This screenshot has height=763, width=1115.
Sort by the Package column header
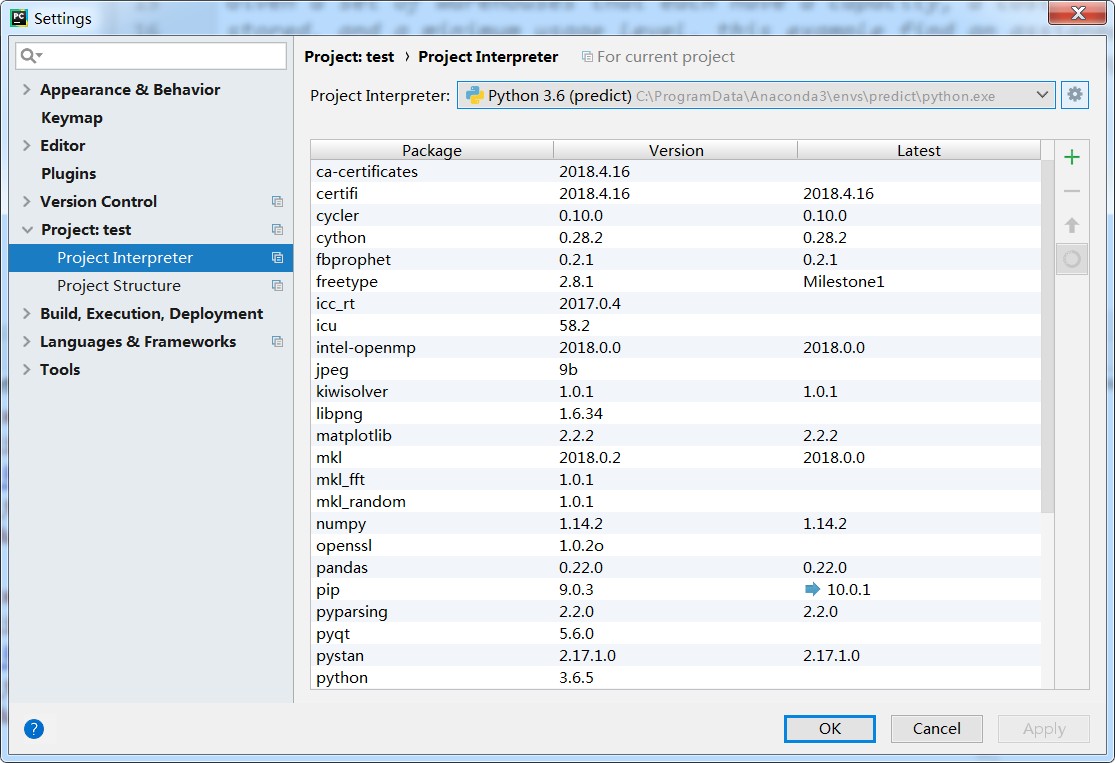[432, 150]
